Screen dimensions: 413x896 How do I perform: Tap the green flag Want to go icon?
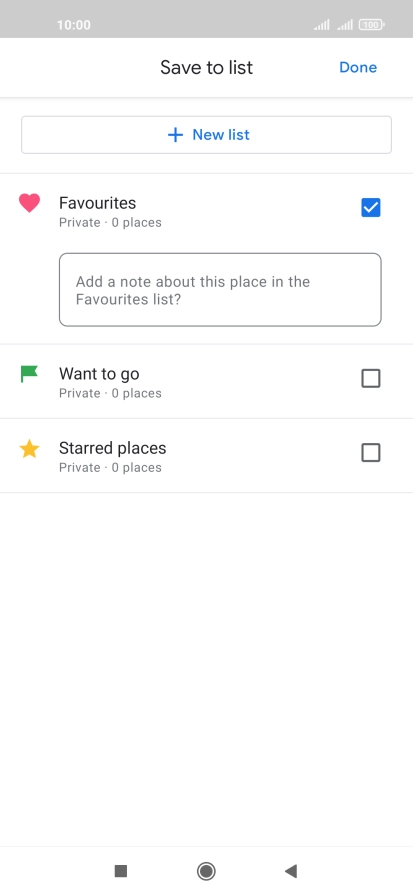pos(29,374)
